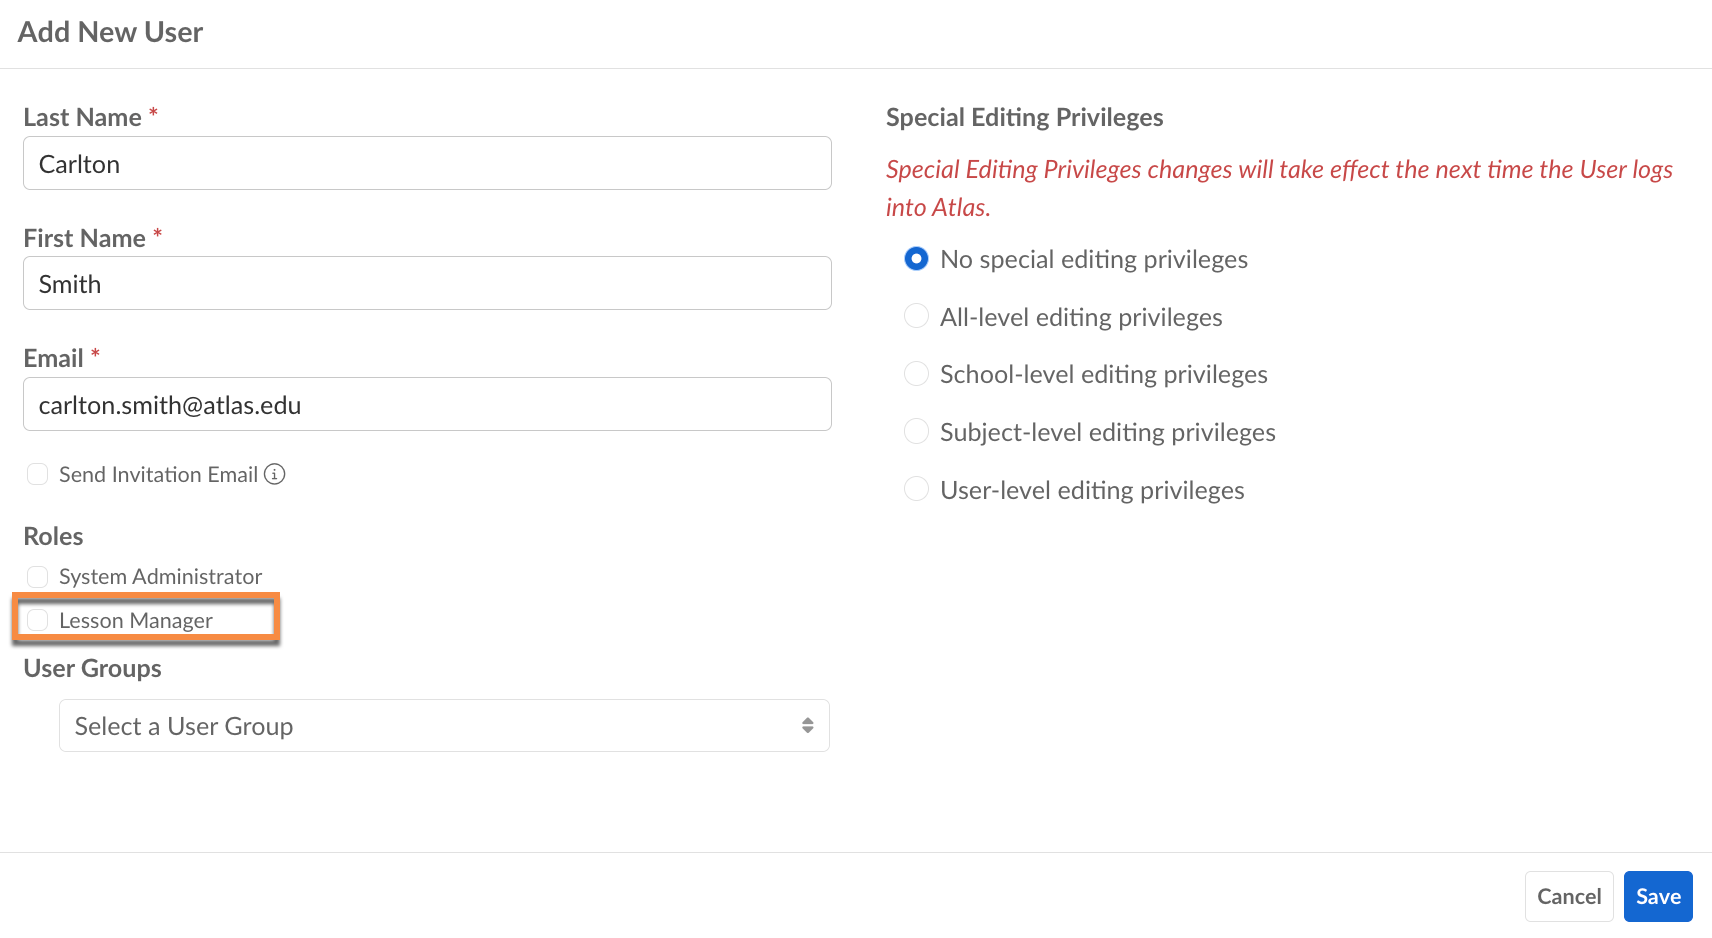Click the Cancel button

tap(1568, 897)
